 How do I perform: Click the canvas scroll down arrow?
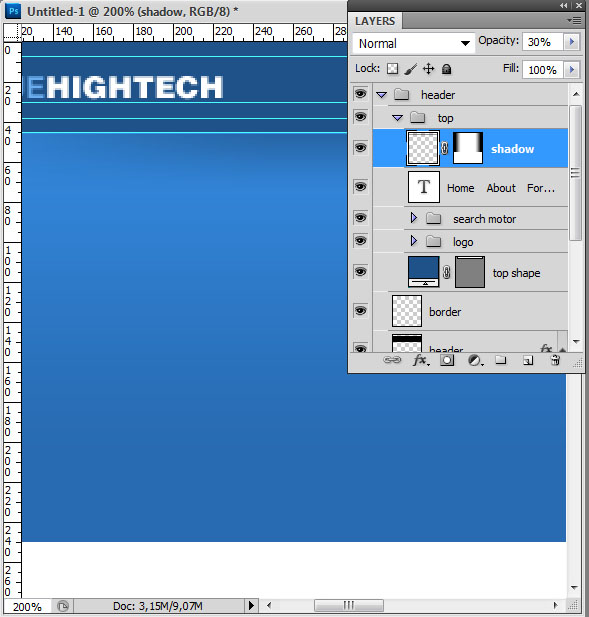point(574,588)
